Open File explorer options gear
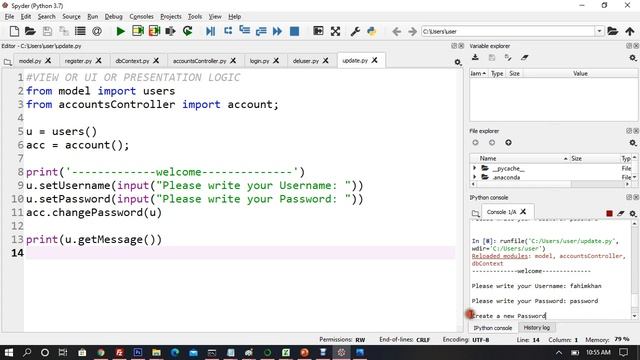Viewport: 640px width, 360px height. [633, 142]
